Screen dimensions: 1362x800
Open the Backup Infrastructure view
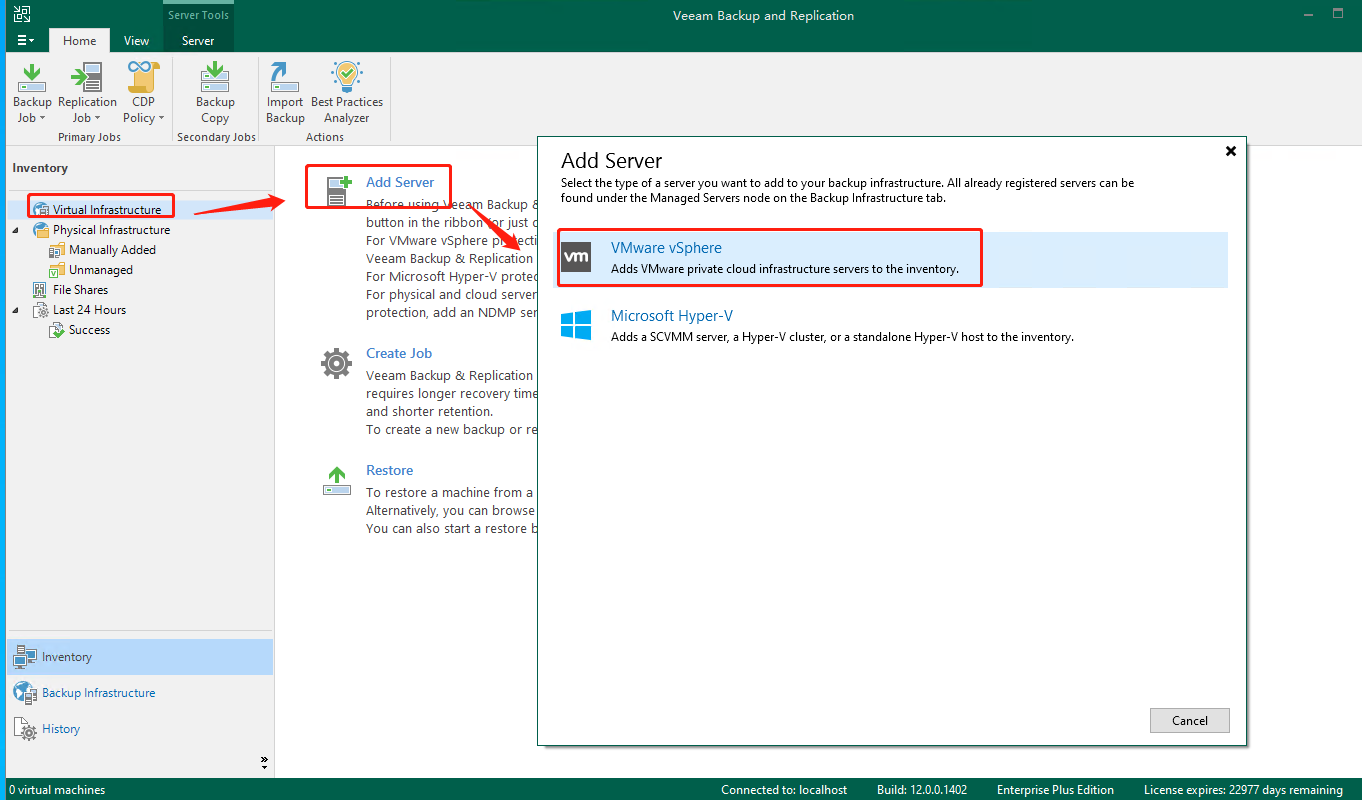pyautogui.click(x=140, y=693)
